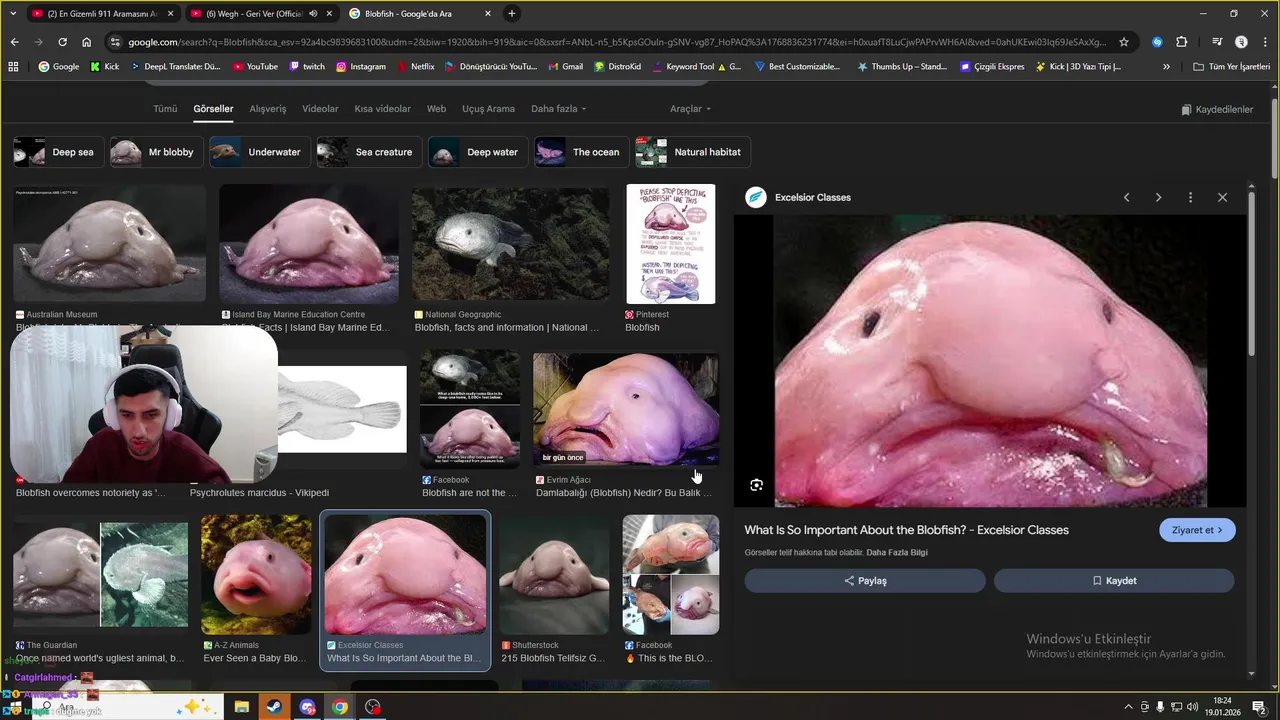Screen dimensions: 1280x720
Task: Open Discord from the taskbar
Action: tap(307, 707)
